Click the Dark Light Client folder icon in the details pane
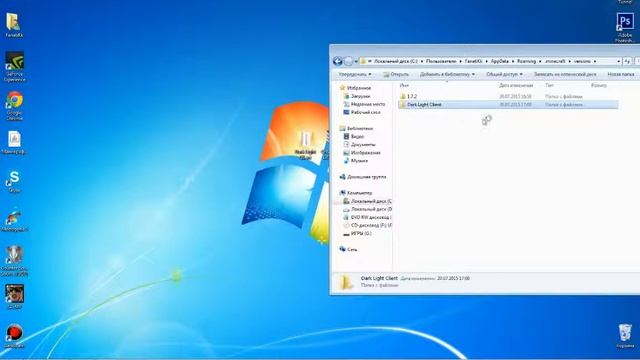Image resolution: width=640 pixels, height=360 pixels. [346, 282]
